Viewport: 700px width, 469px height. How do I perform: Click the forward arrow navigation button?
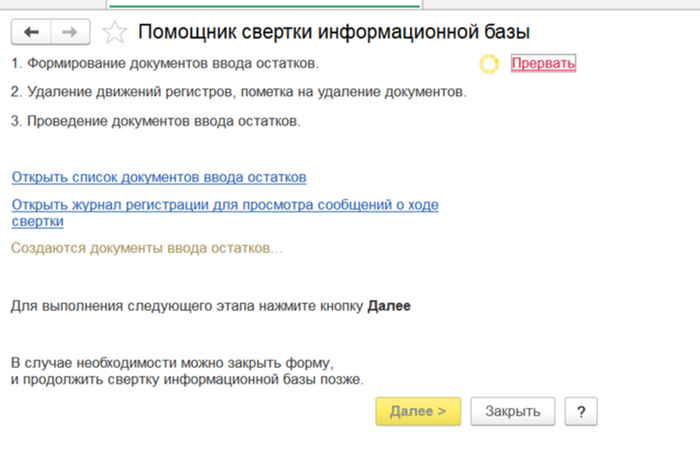pyautogui.click(x=69, y=33)
